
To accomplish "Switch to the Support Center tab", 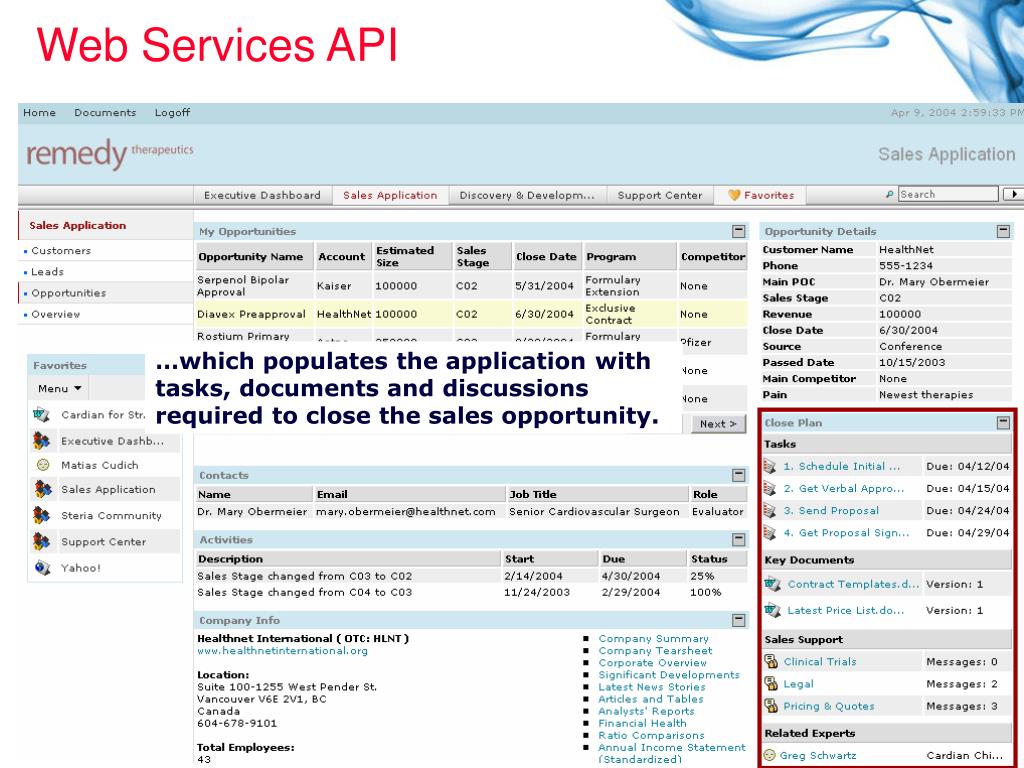I will (x=660, y=195).
